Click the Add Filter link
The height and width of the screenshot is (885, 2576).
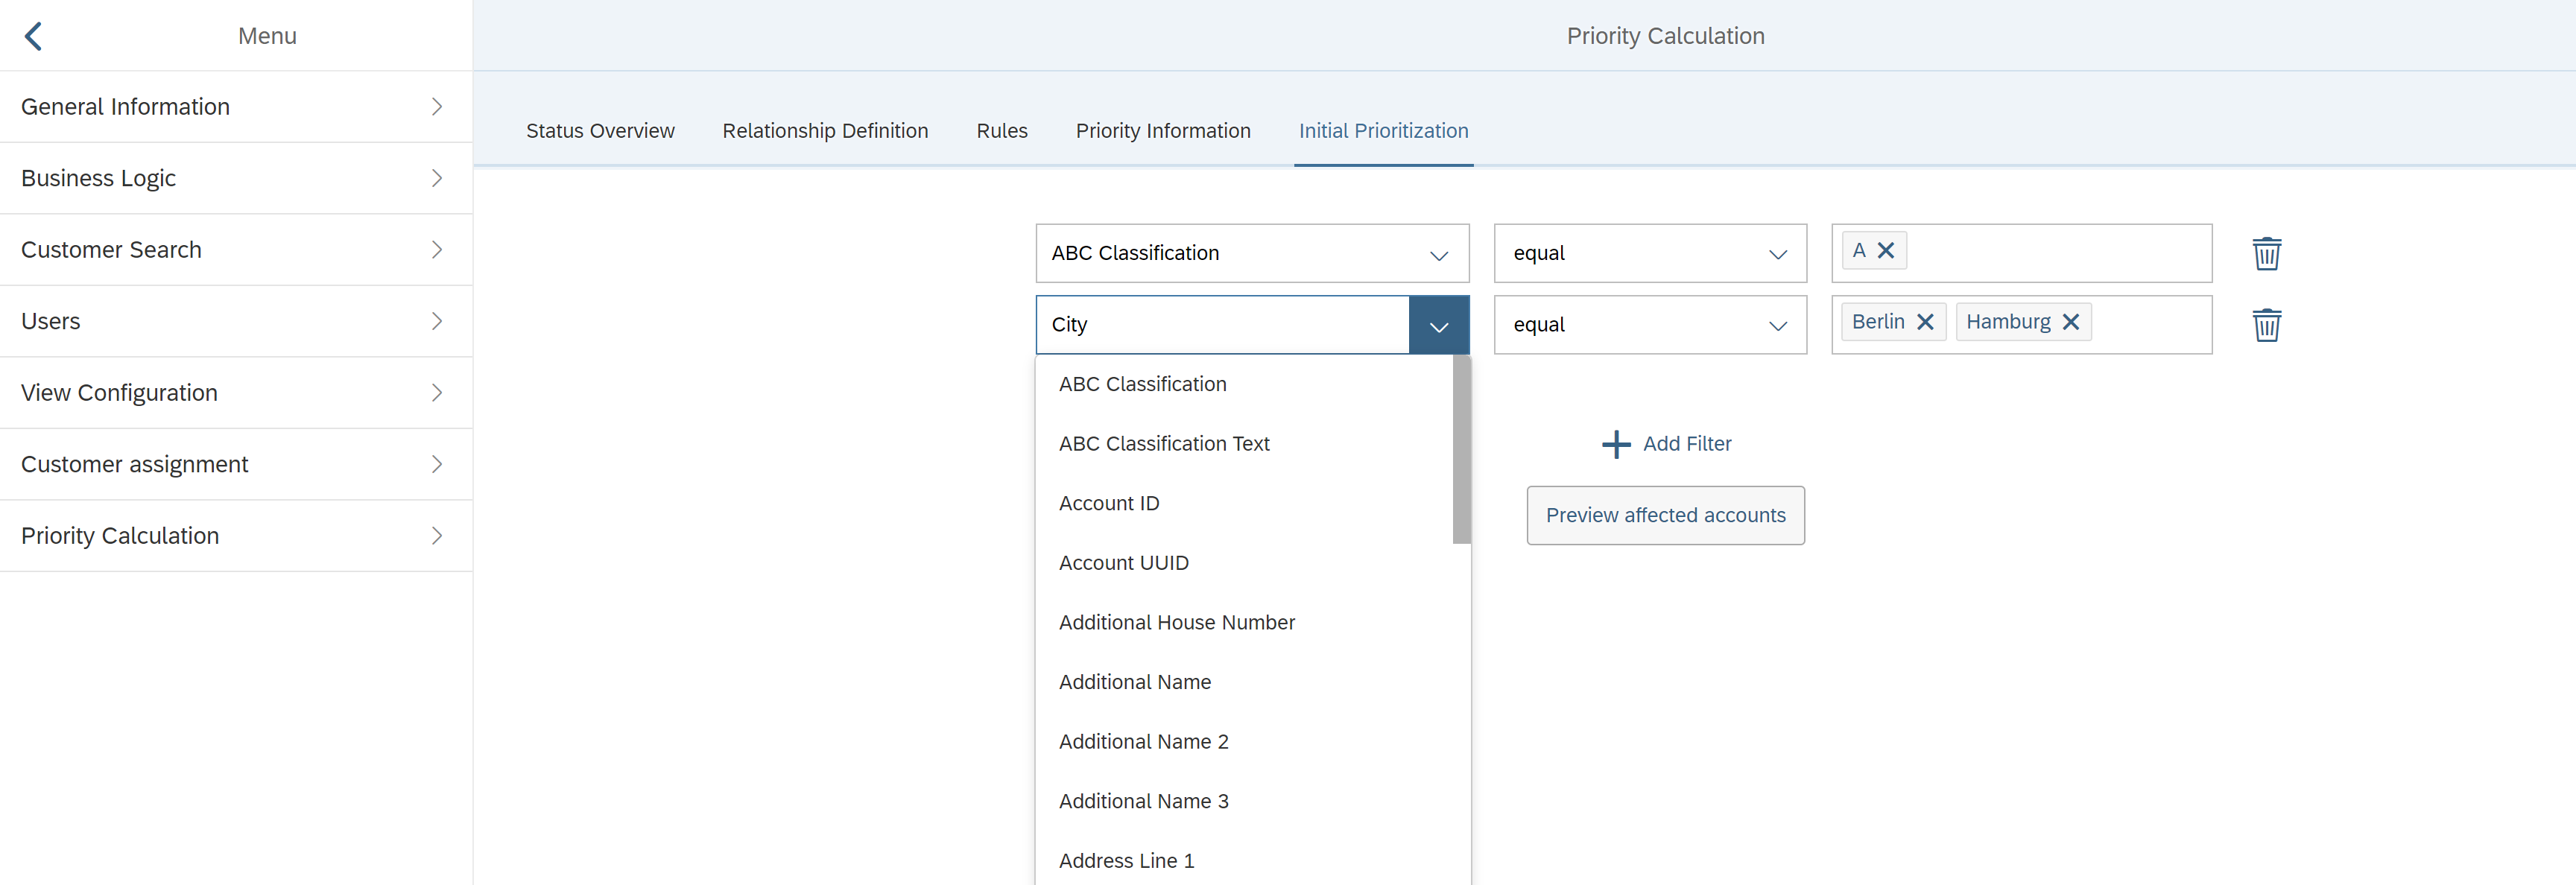tap(1686, 444)
